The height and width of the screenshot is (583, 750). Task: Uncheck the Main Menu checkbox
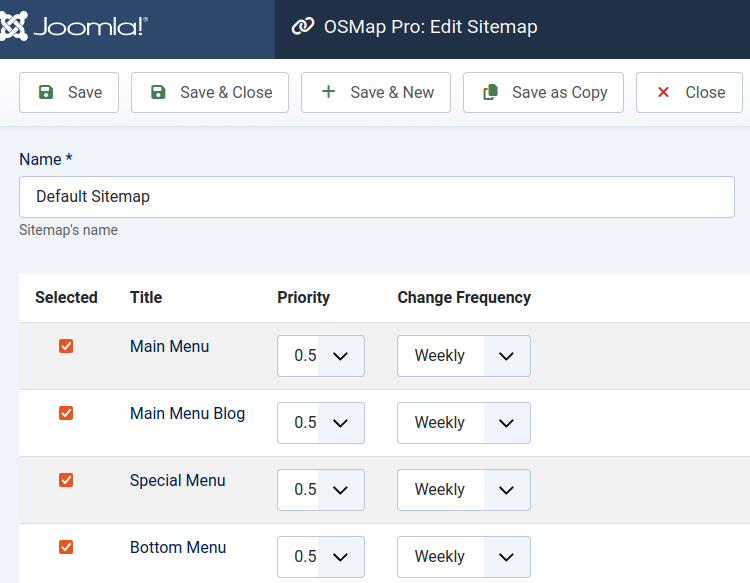(66, 346)
